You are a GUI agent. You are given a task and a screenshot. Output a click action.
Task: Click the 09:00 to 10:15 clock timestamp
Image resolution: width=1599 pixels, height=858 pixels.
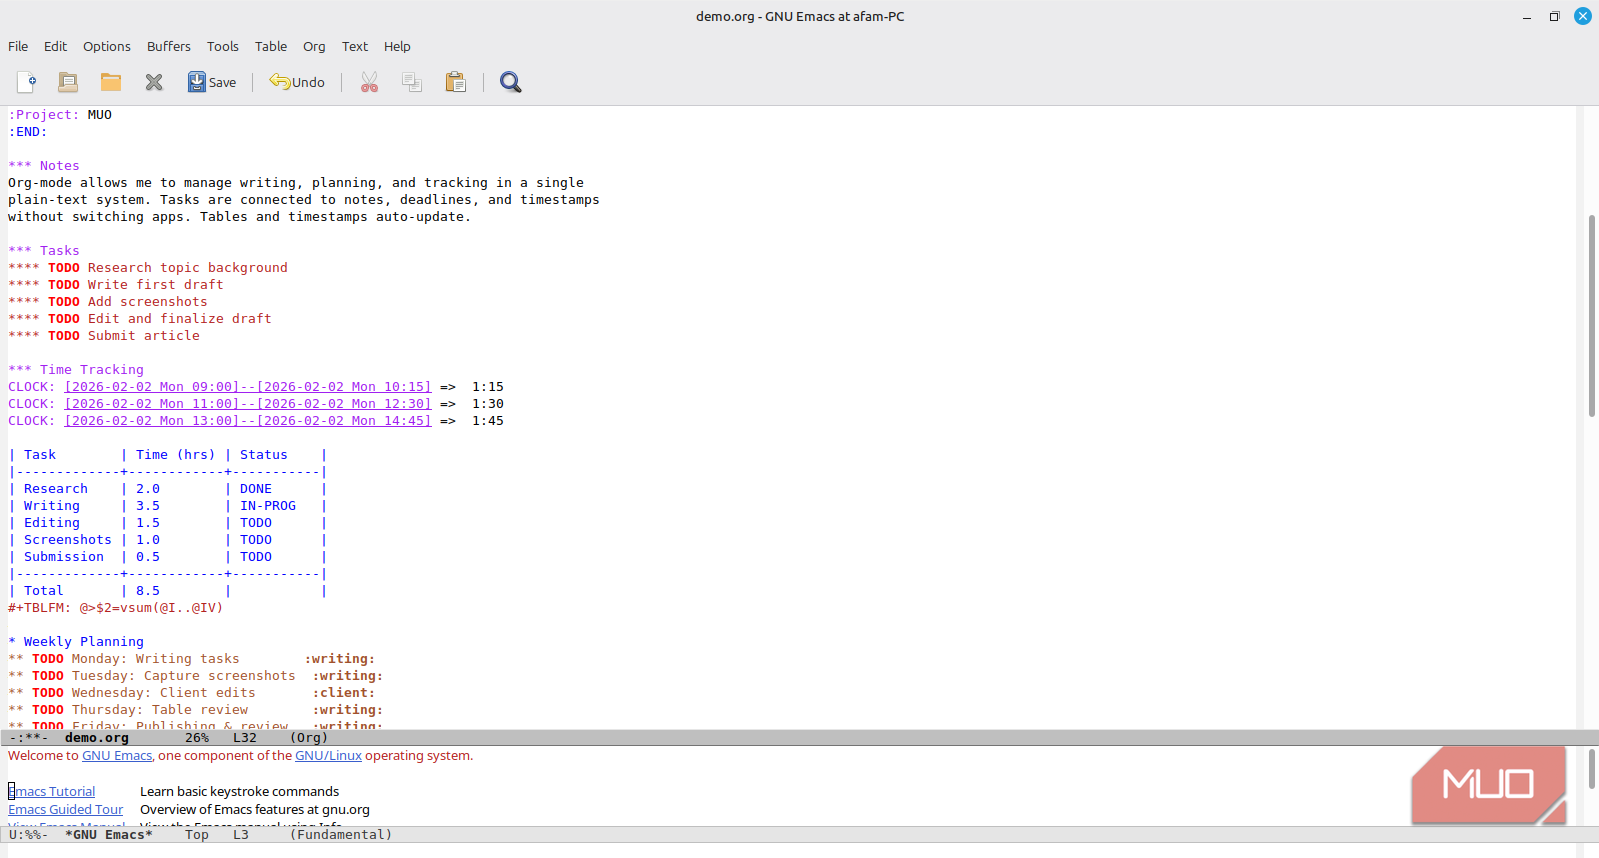tap(248, 387)
